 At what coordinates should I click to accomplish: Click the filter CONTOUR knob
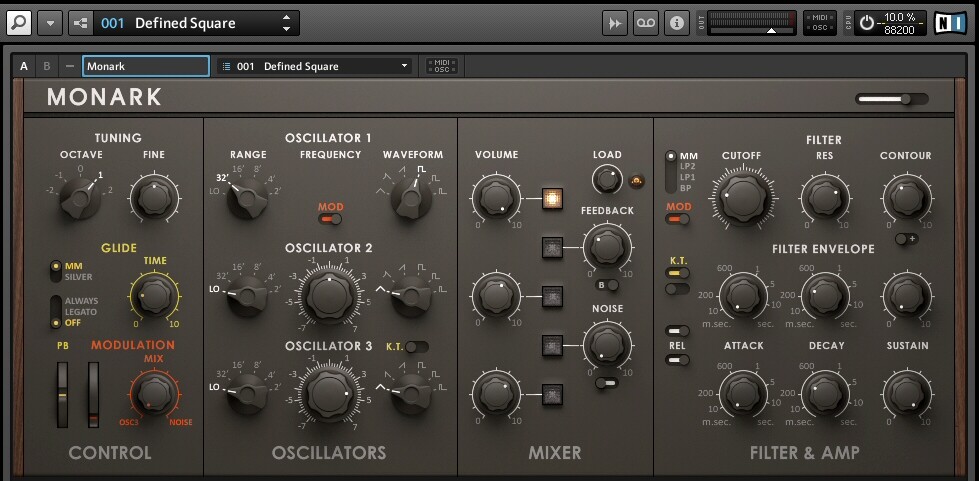906,197
